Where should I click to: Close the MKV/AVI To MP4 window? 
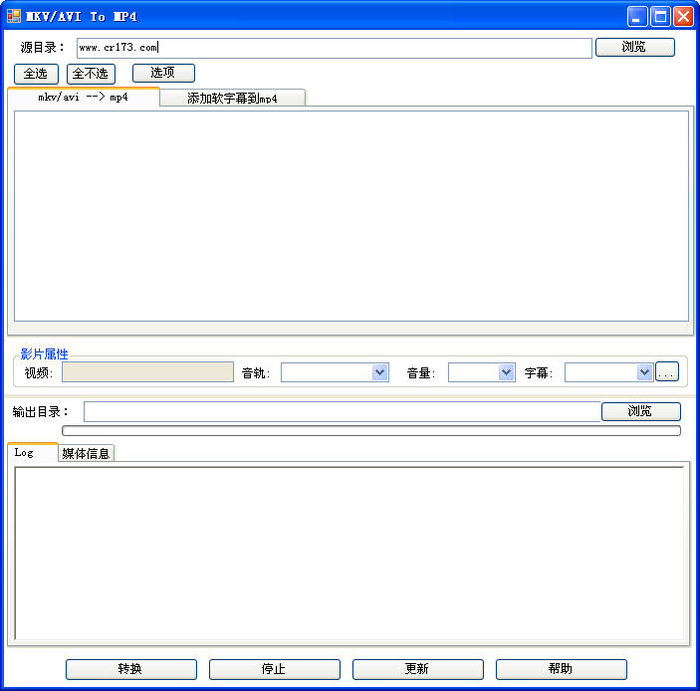tap(683, 17)
